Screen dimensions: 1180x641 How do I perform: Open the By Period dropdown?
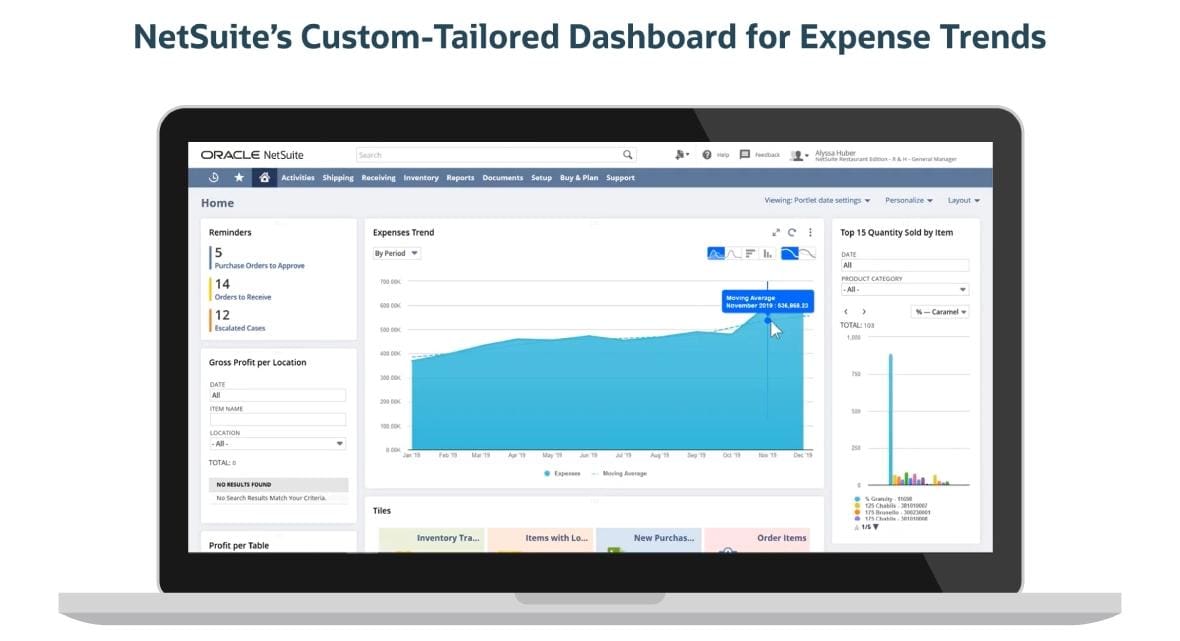(x=397, y=254)
